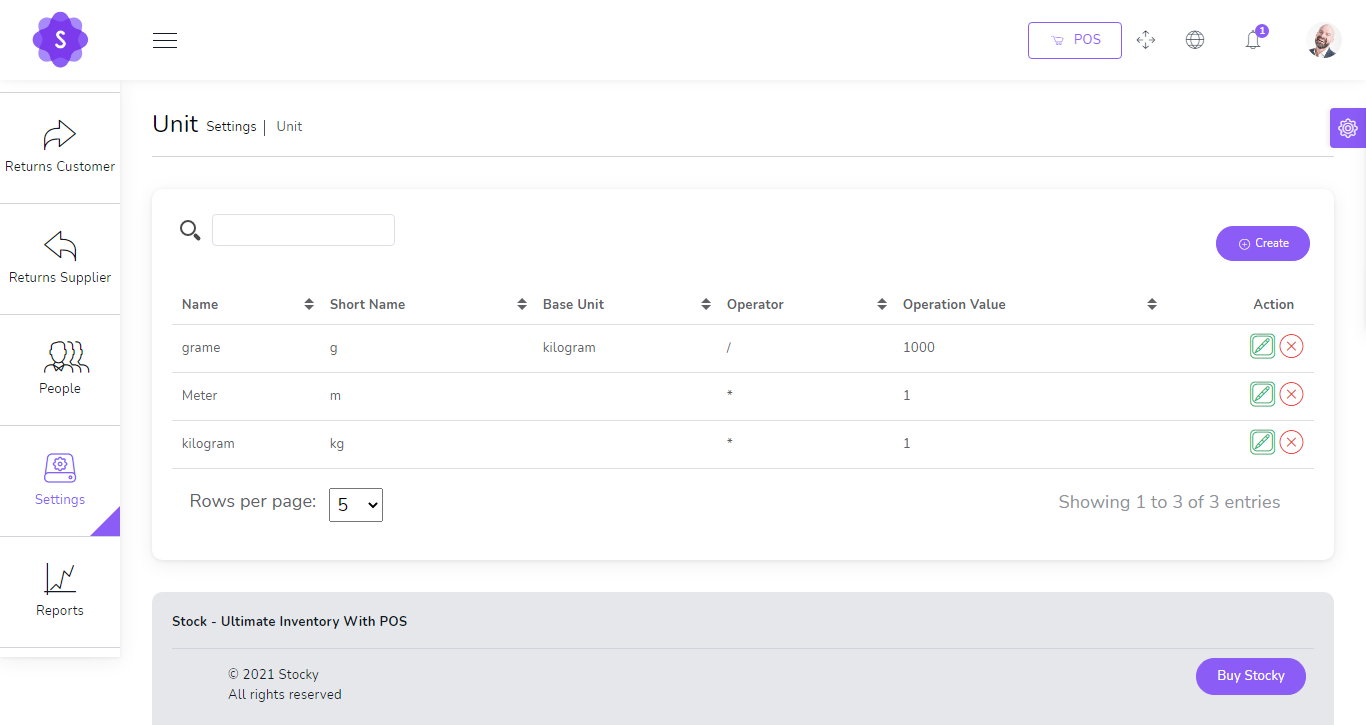The image size is (1366, 725).
Task: Delete the Meter unit
Action: pyautogui.click(x=1291, y=394)
